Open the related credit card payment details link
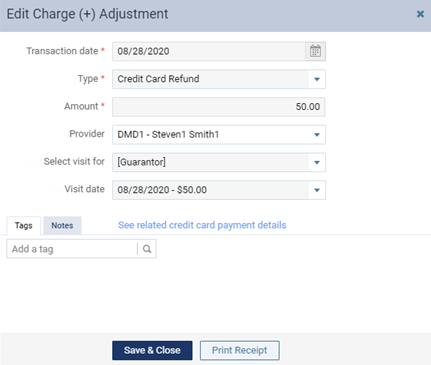Screen dimensions: 431x365 click(x=202, y=225)
